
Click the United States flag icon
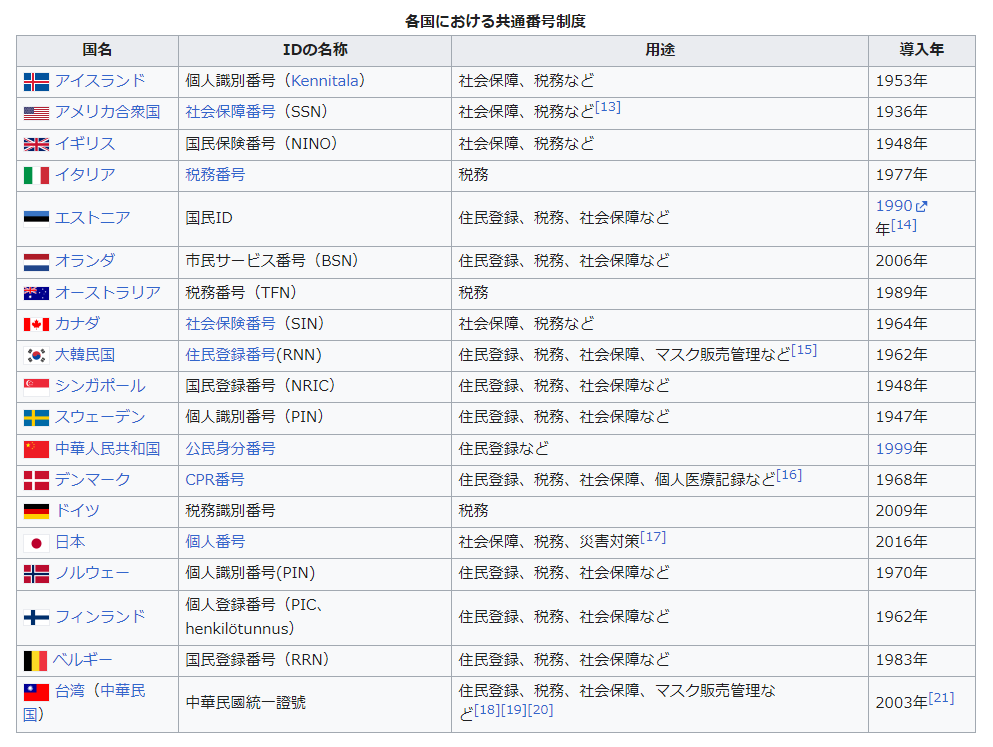tap(36, 113)
